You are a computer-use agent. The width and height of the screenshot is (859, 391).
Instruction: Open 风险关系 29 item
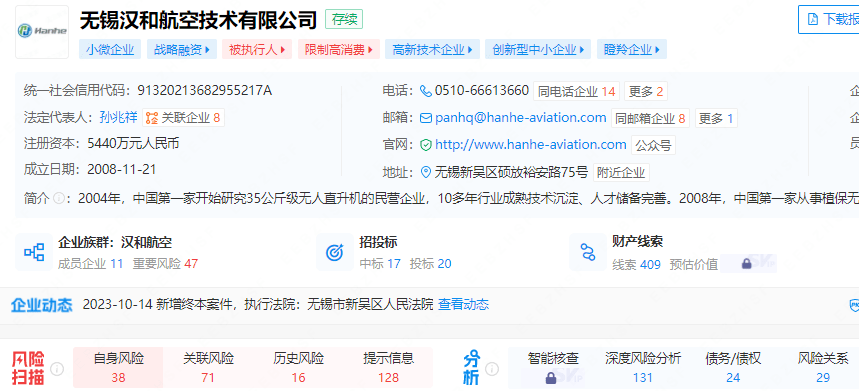(823, 368)
